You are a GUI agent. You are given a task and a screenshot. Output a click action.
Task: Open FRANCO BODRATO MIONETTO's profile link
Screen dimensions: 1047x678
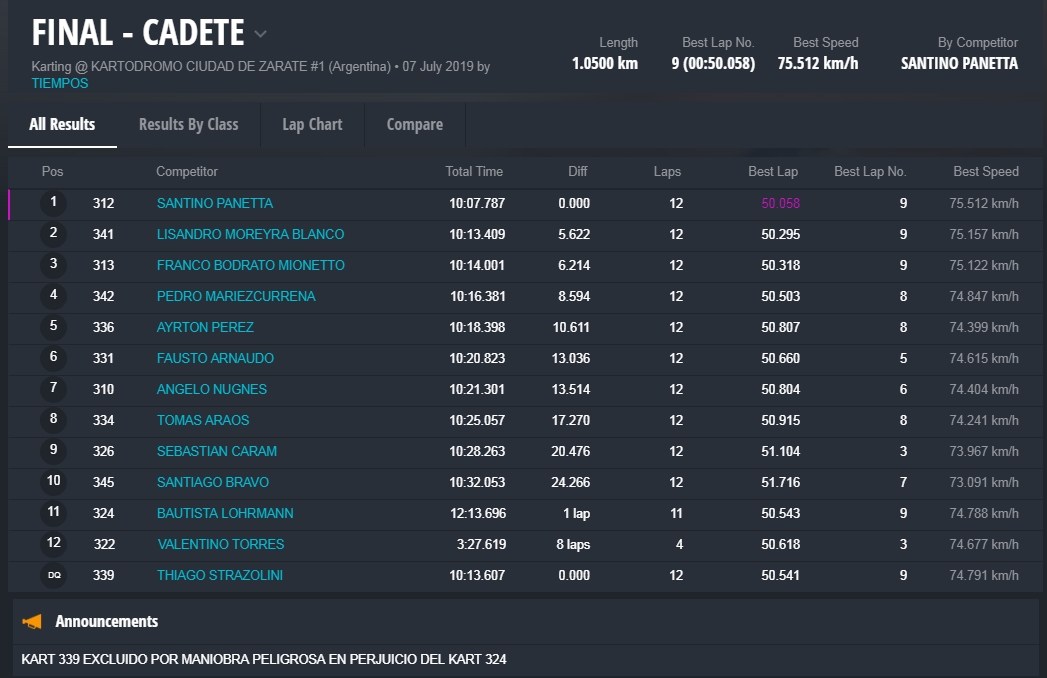pyautogui.click(x=250, y=265)
